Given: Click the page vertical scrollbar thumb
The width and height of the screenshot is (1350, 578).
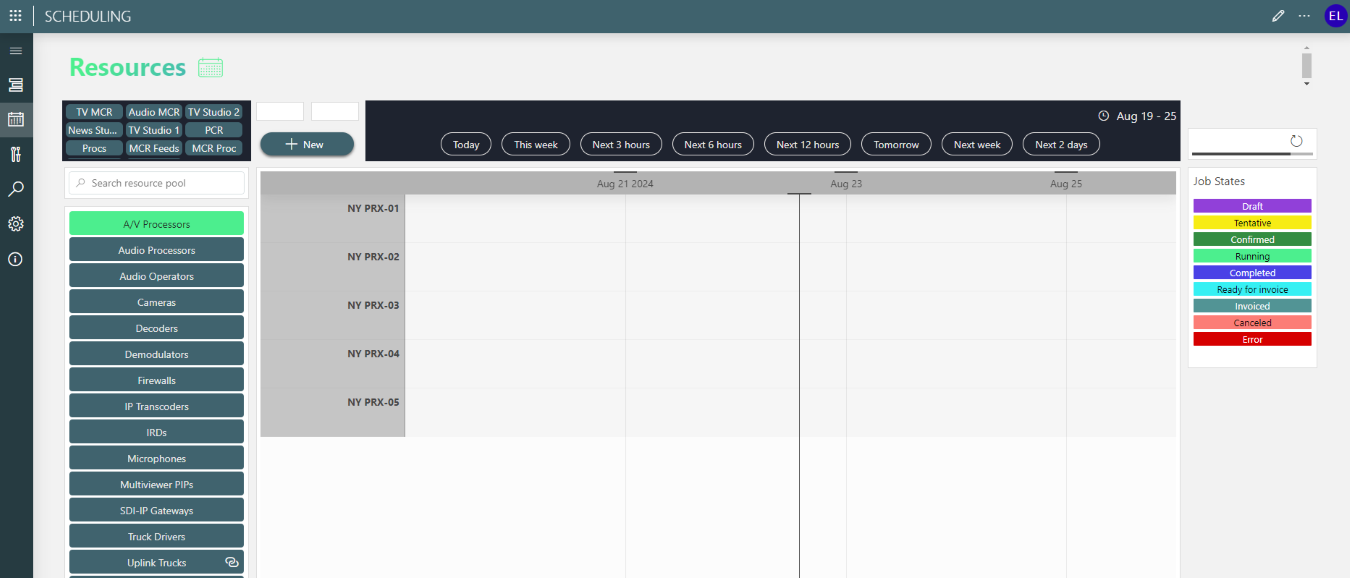Looking at the screenshot, I should click(x=1306, y=65).
